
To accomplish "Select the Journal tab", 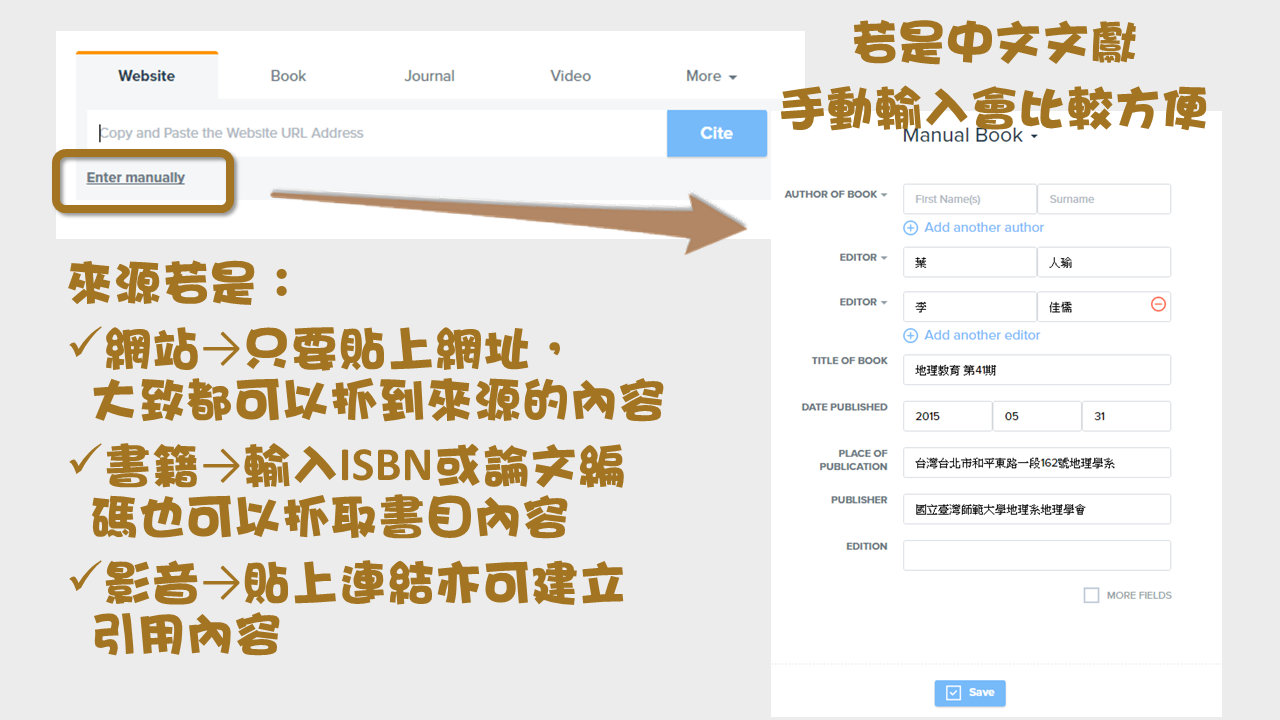I will pyautogui.click(x=430, y=76).
